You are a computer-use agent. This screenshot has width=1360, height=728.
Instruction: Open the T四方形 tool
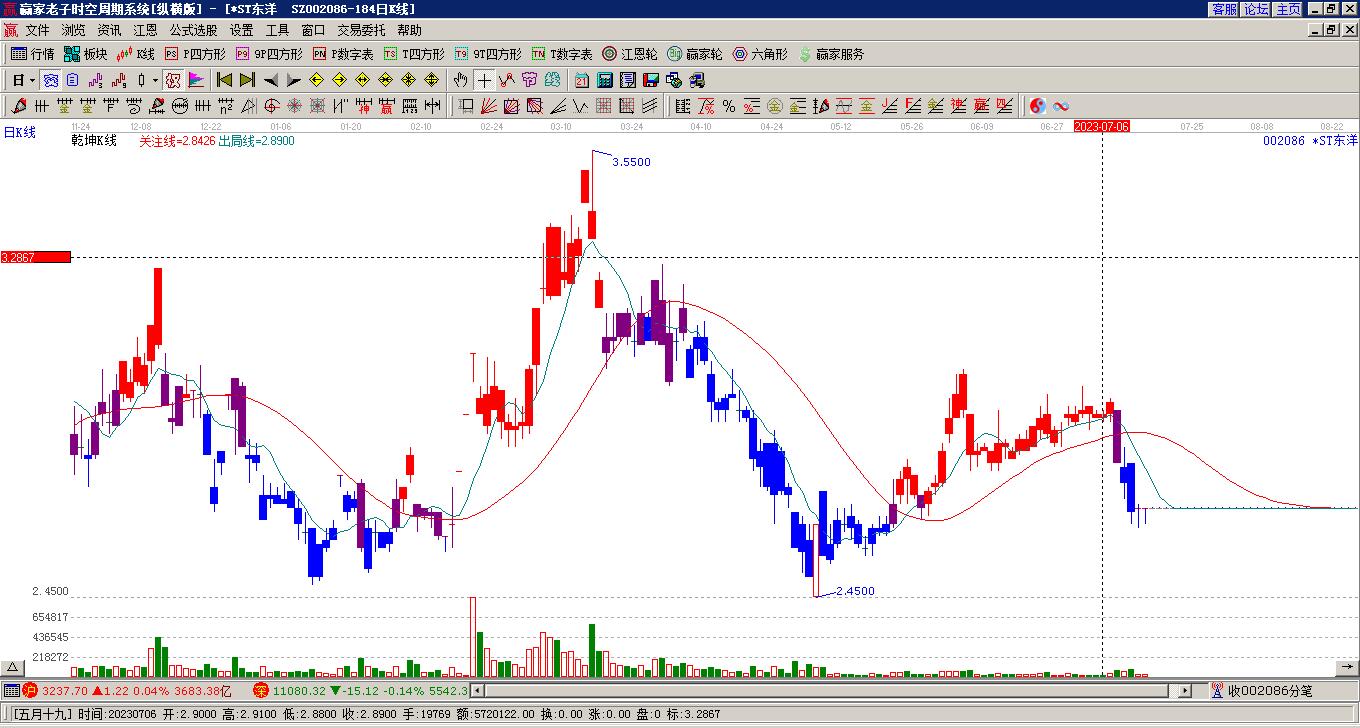coord(414,54)
